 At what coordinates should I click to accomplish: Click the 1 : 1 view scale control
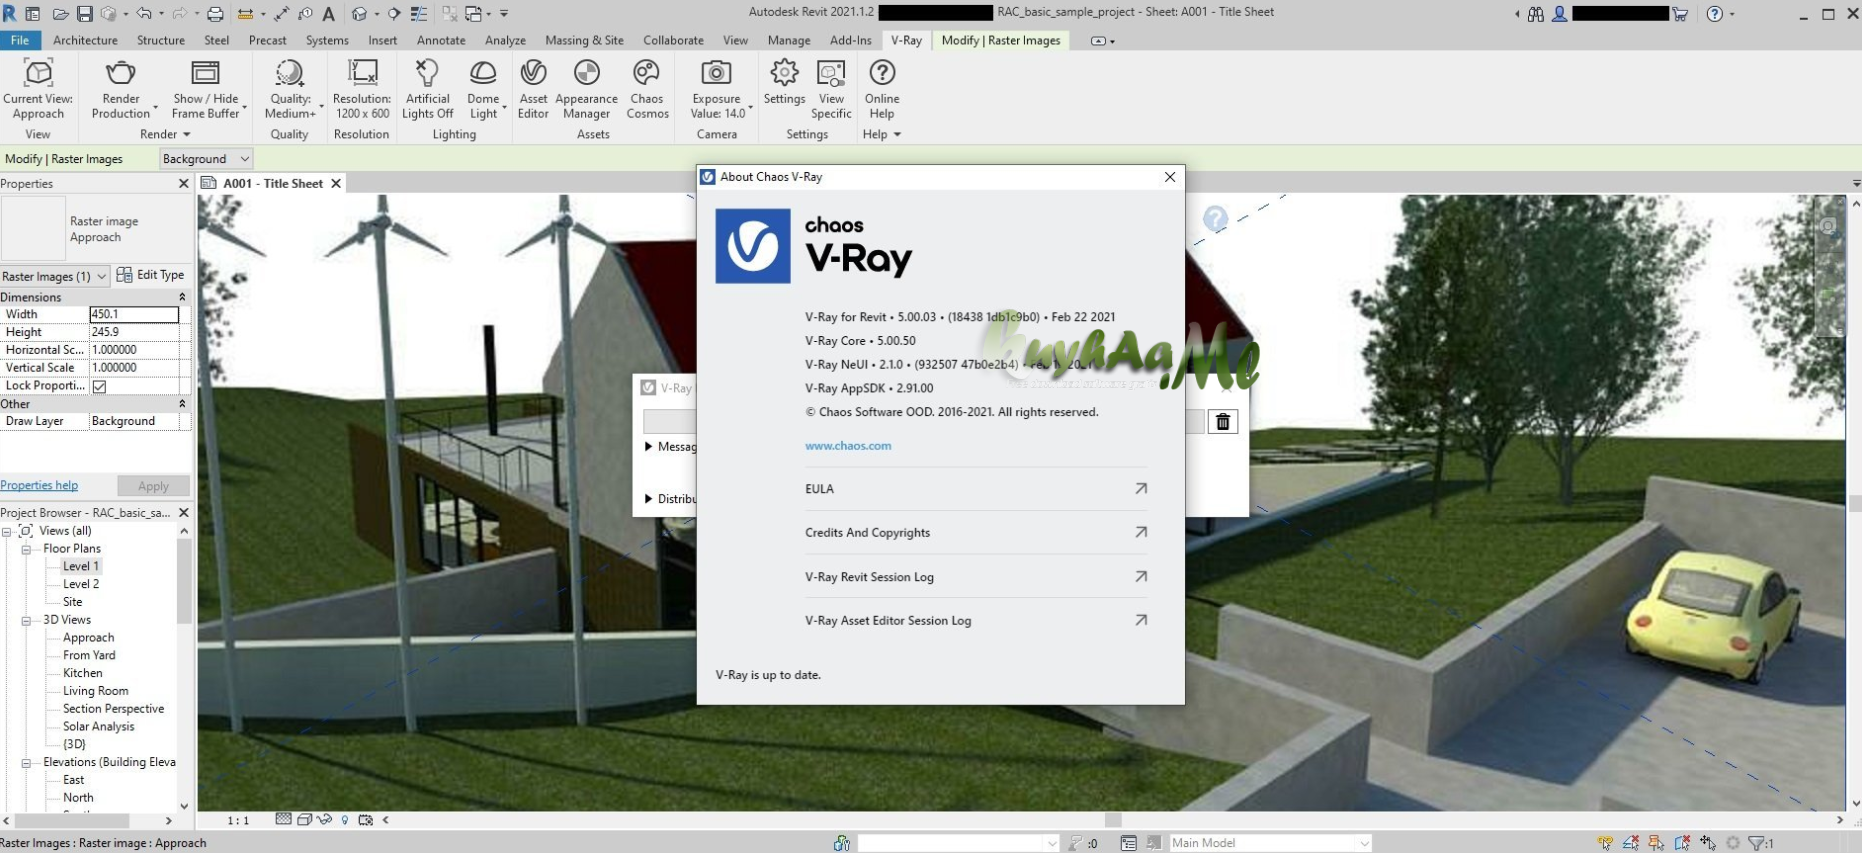[x=238, y=820]
